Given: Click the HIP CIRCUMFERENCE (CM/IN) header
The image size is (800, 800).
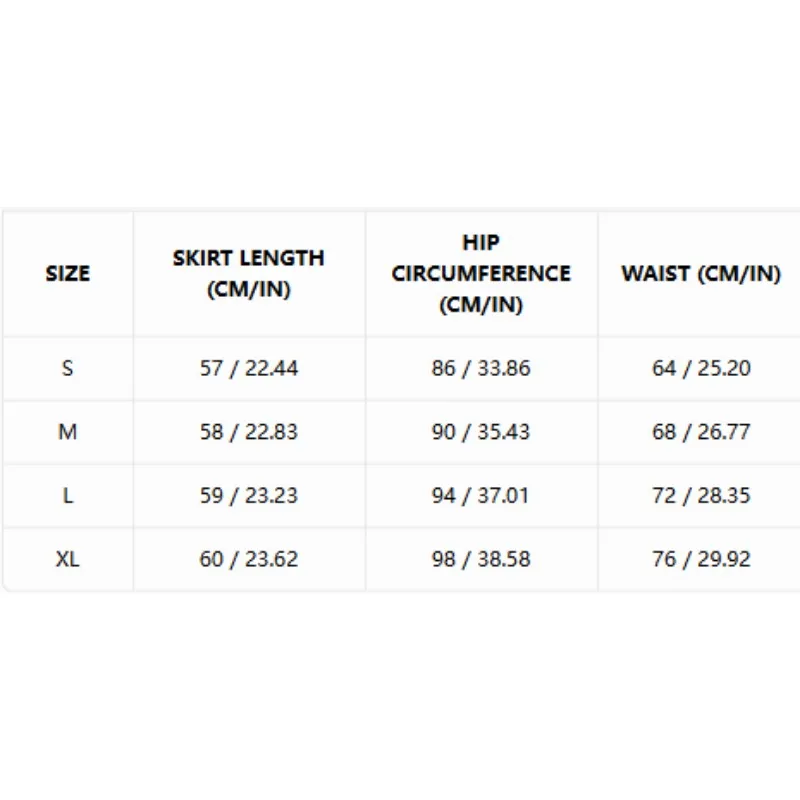Looking at the screenshot, I should [481, 273].
